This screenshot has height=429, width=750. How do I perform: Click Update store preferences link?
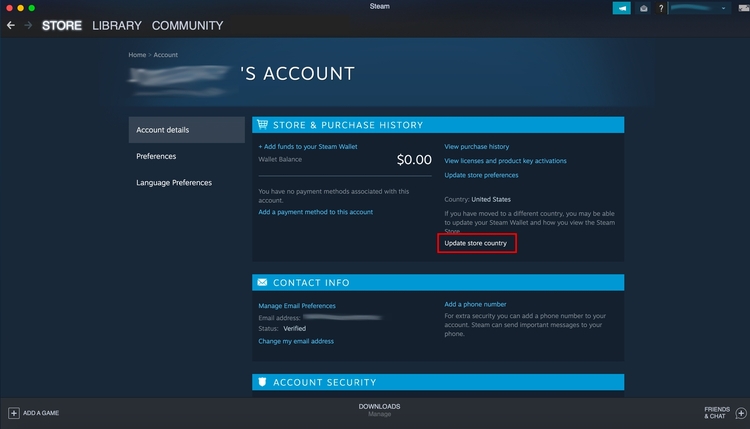coord(481,175)
